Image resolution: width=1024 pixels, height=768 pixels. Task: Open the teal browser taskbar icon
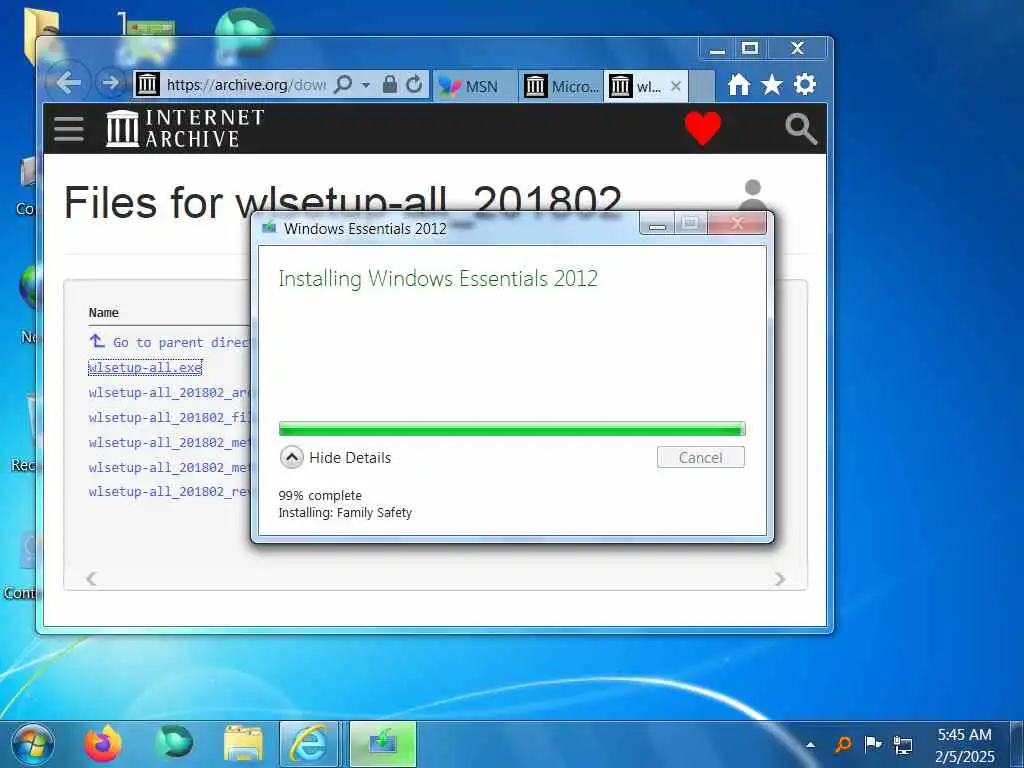tap(174, 743)
